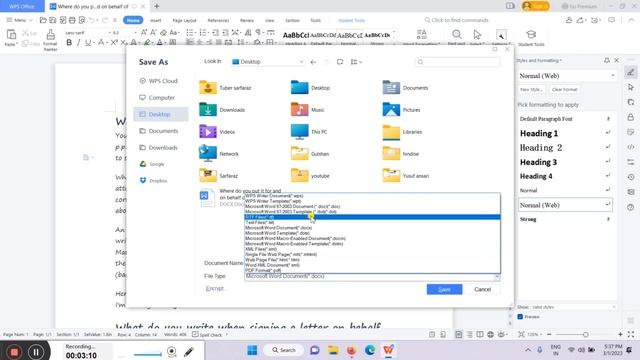The height and width of the screenshot is (360, 640).
Task: Open the WPS Office app in taskbar
Action: [x=388, y=350]
